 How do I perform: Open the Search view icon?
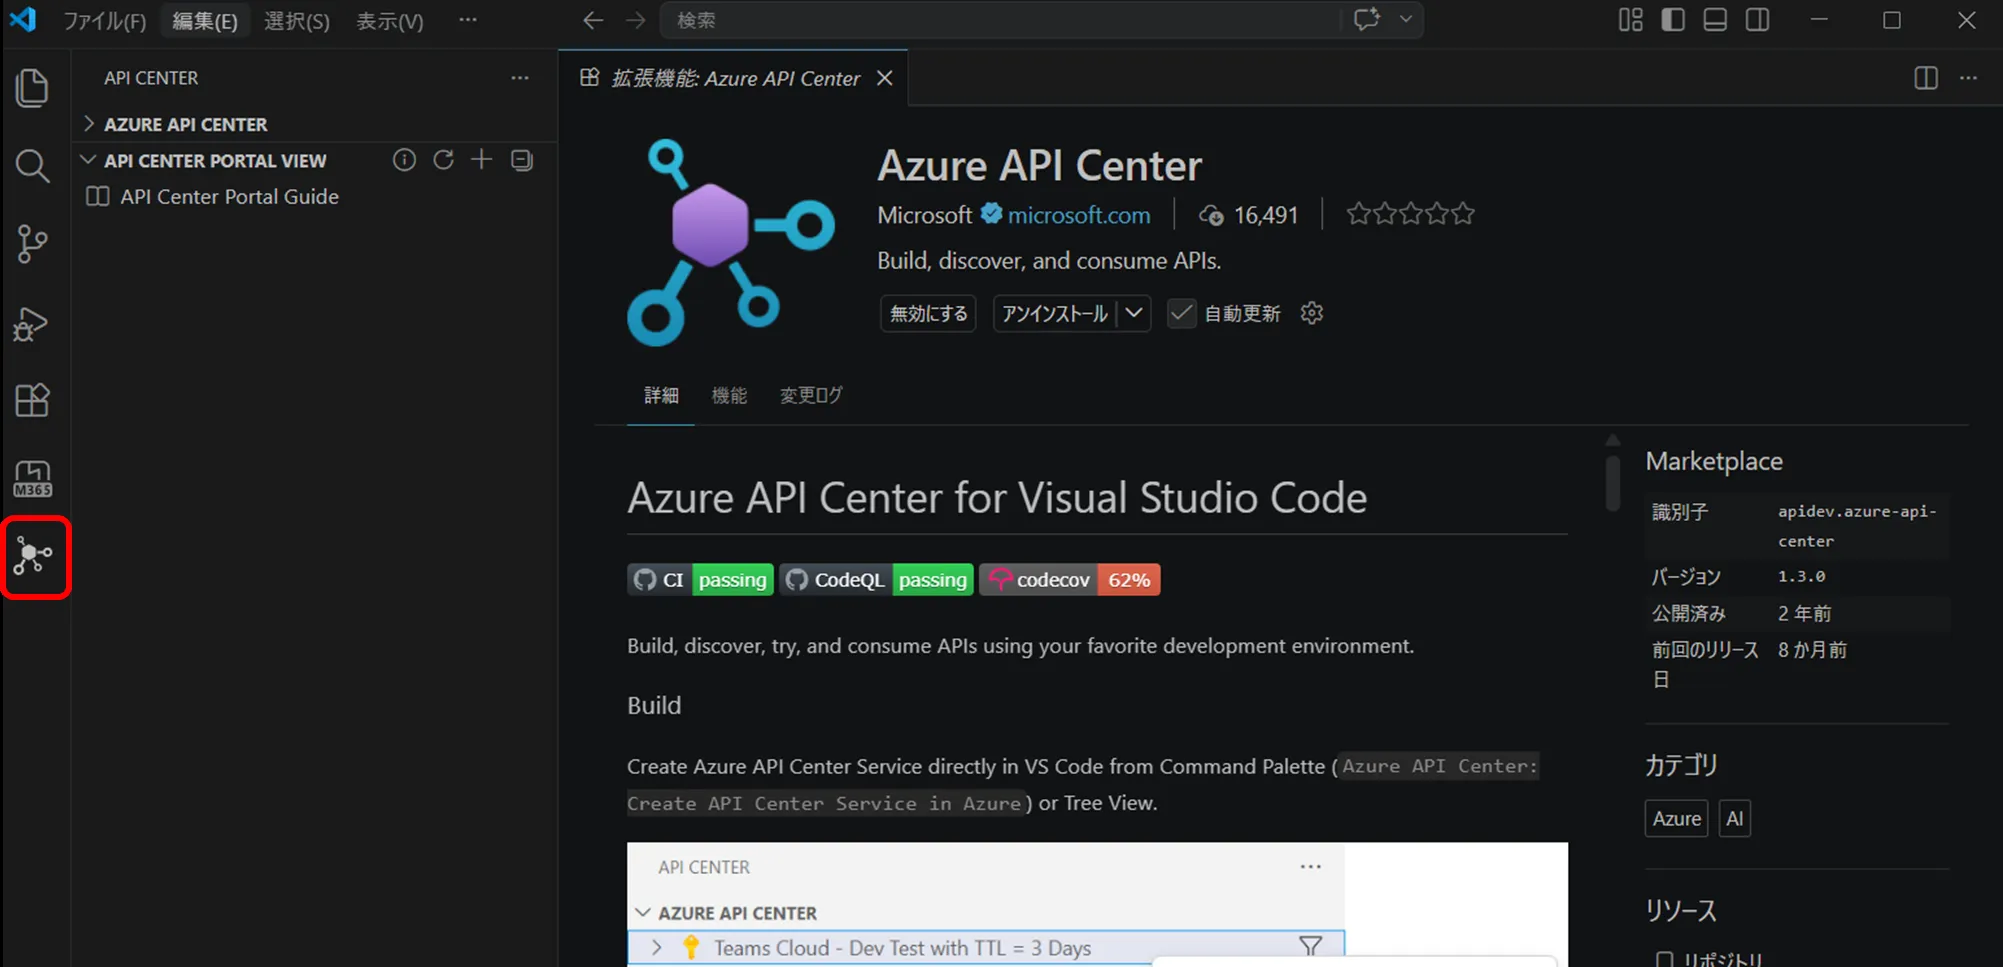[32, 166]
